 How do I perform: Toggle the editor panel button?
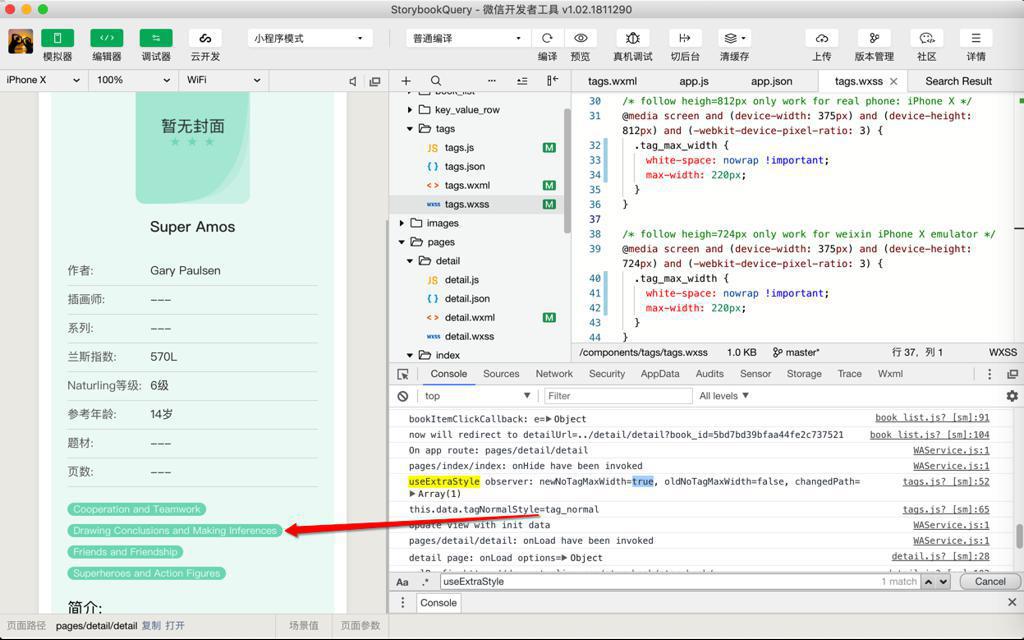[x=106, y=38]
